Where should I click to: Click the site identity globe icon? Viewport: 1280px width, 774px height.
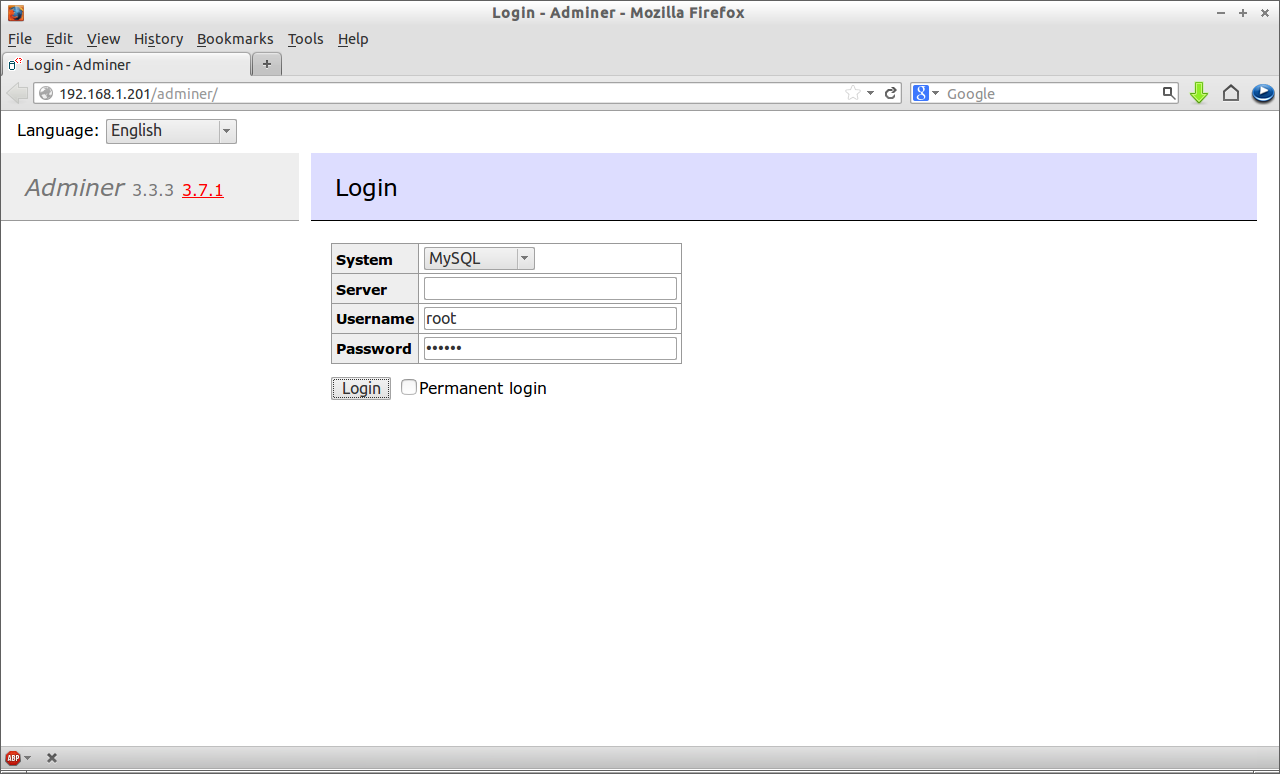pos(46,93)
